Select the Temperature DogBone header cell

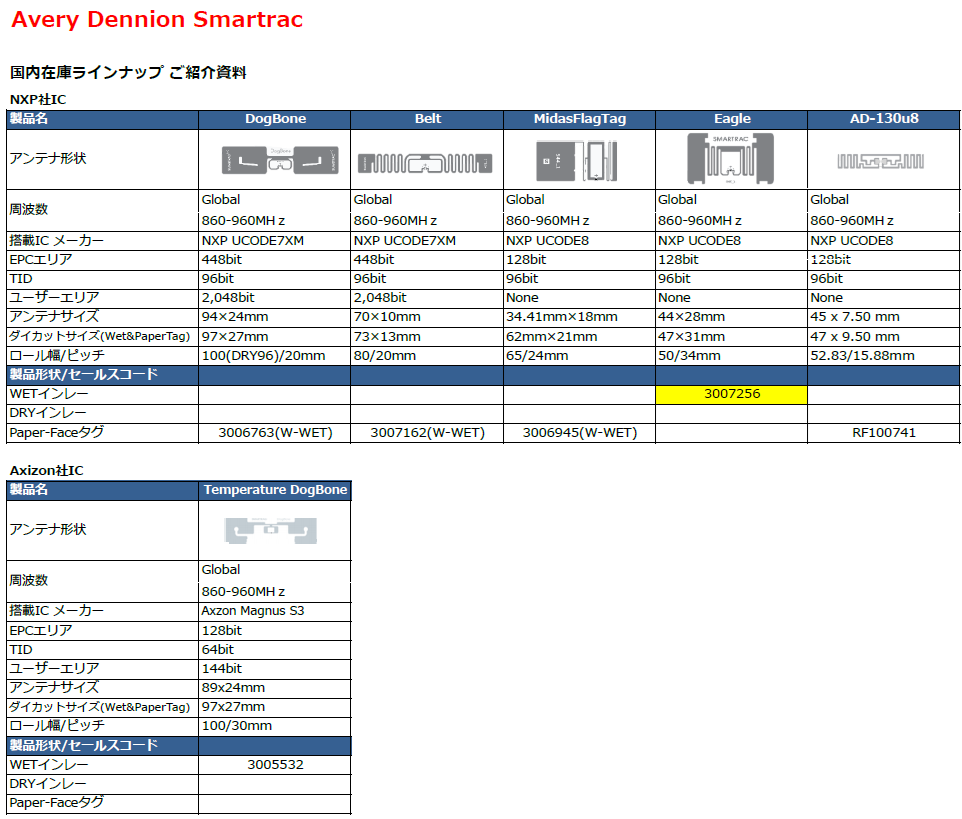coord(275,490)
